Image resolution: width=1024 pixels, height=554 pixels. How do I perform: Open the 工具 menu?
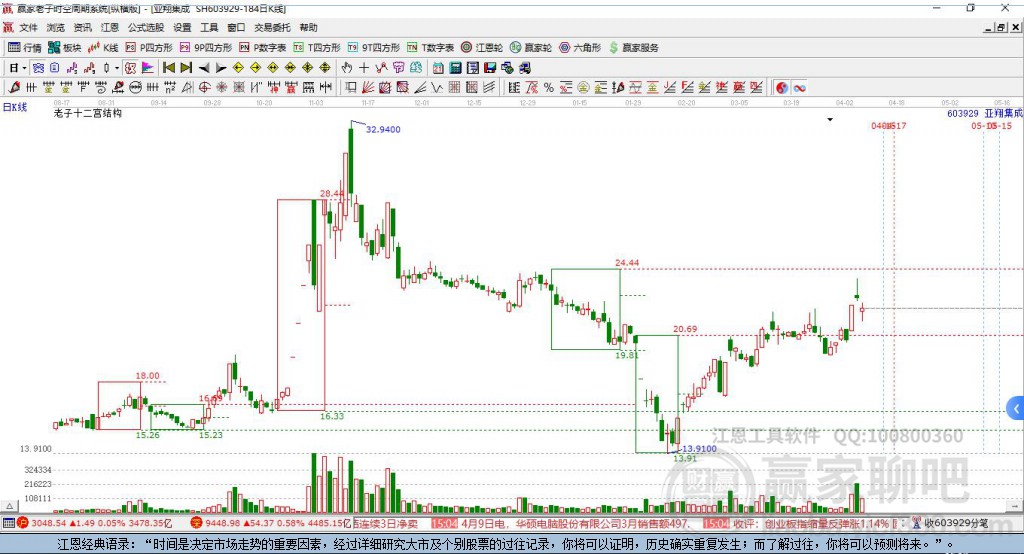coord(209,27)
